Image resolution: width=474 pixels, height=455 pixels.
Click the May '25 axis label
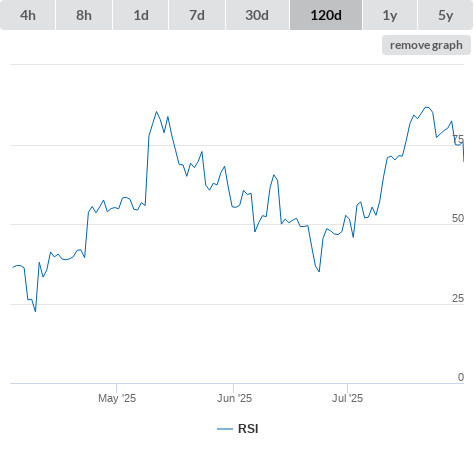pos(117,398)
